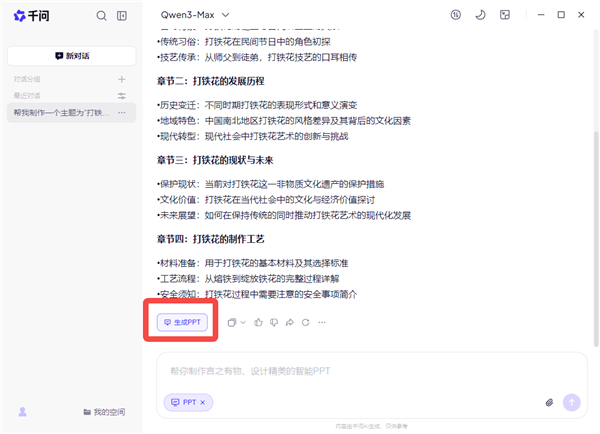
Task: Regenerate the response
Action: 305,322
